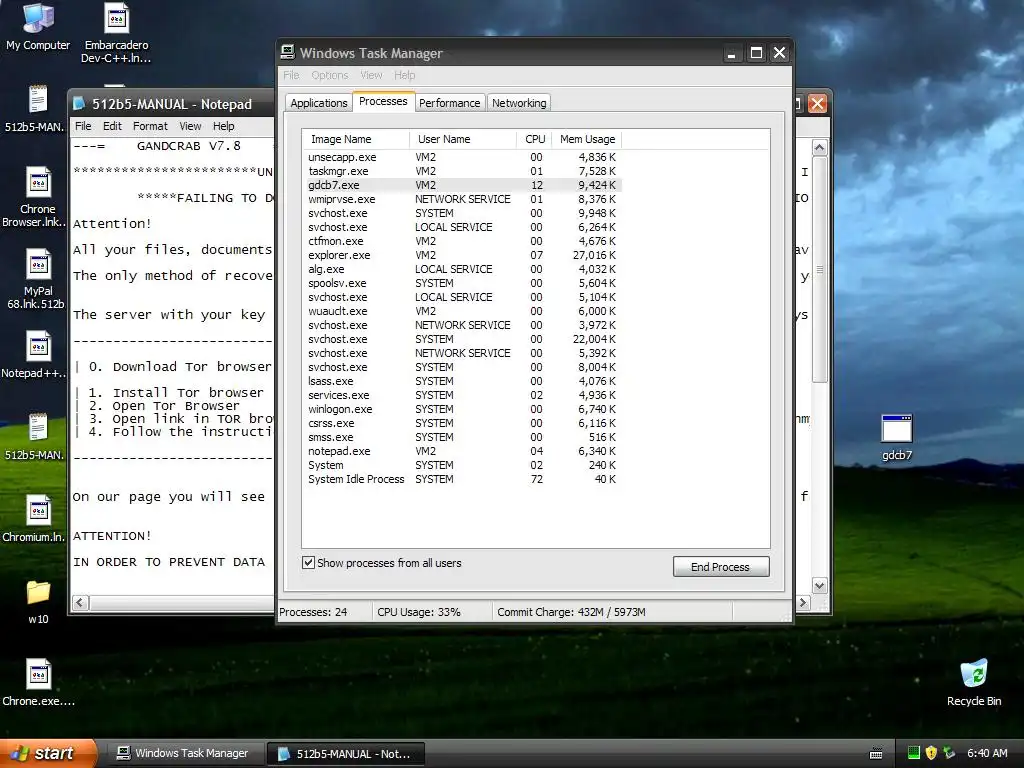This screenshot has width=1024, height=768.
Task: Select explorer.exe process row
Action: (x=462, y=255)
